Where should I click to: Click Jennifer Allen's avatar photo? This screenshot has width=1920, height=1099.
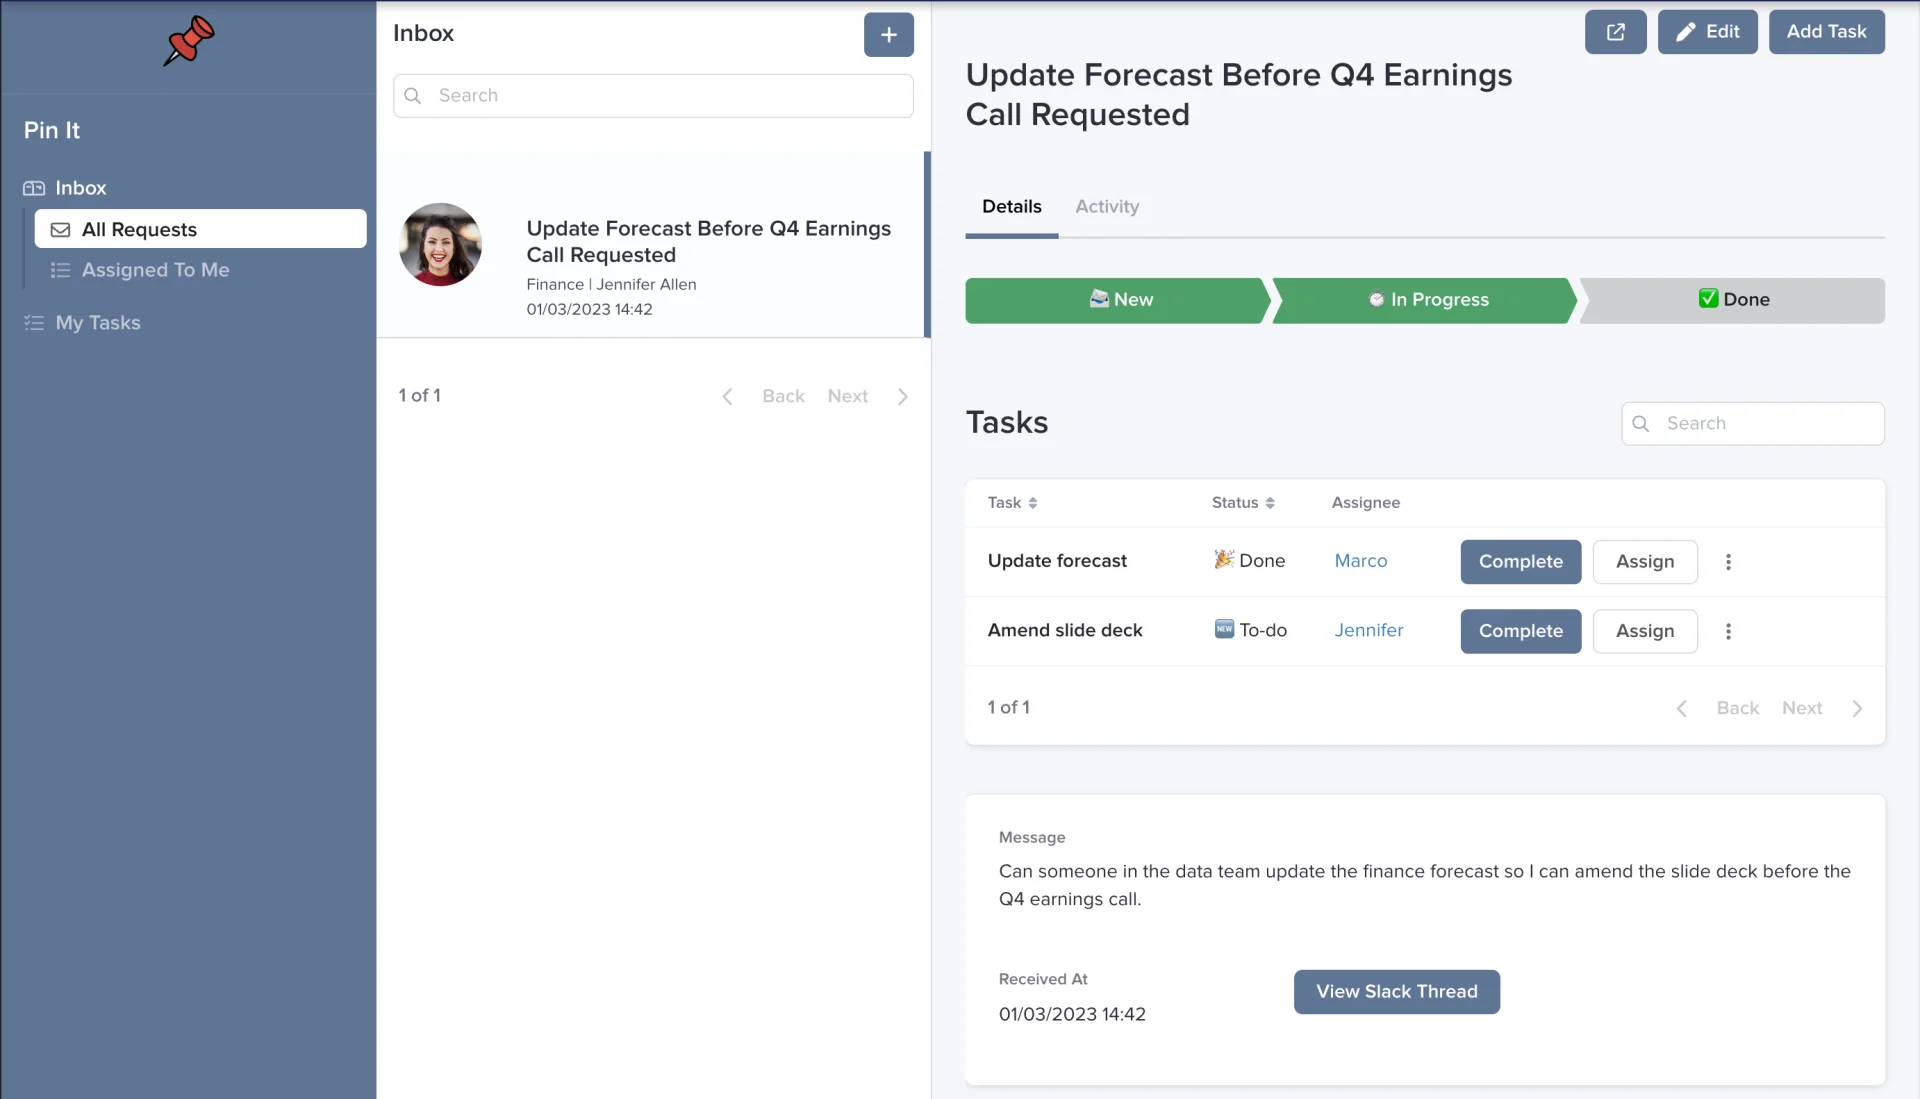pos(440,245)
